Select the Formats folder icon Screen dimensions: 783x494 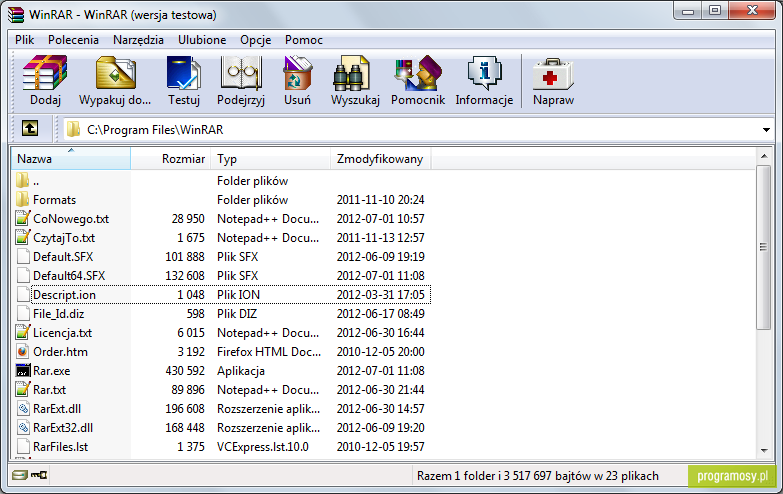point(22,199)
